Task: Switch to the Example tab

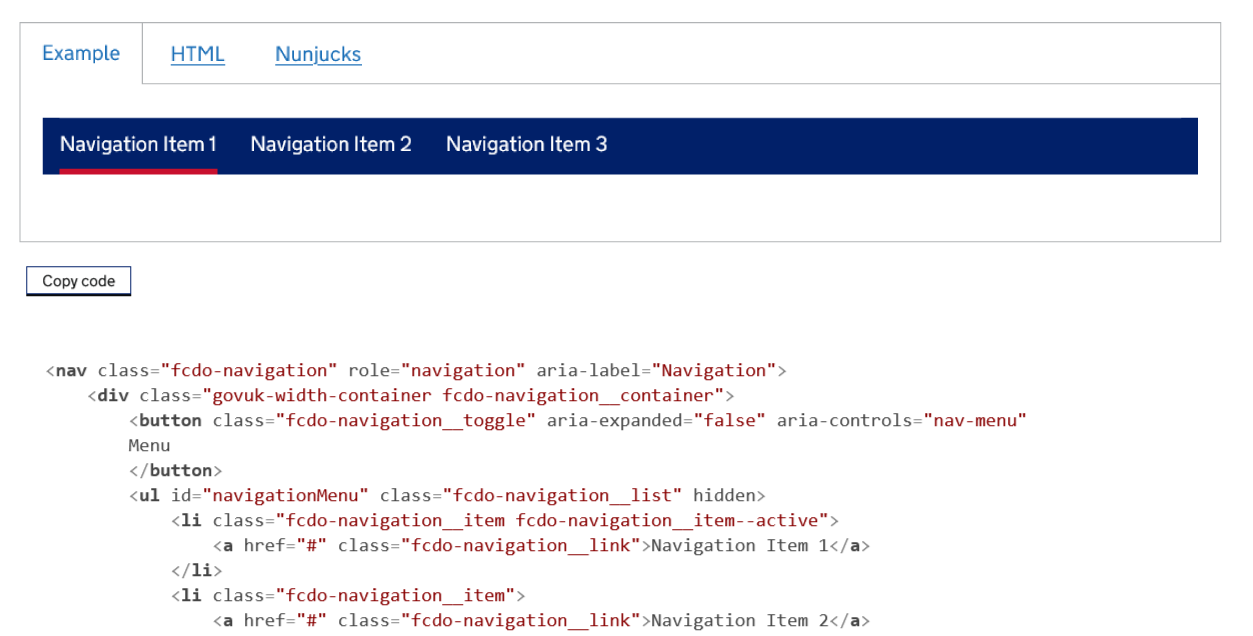Action: pos(81,54)
